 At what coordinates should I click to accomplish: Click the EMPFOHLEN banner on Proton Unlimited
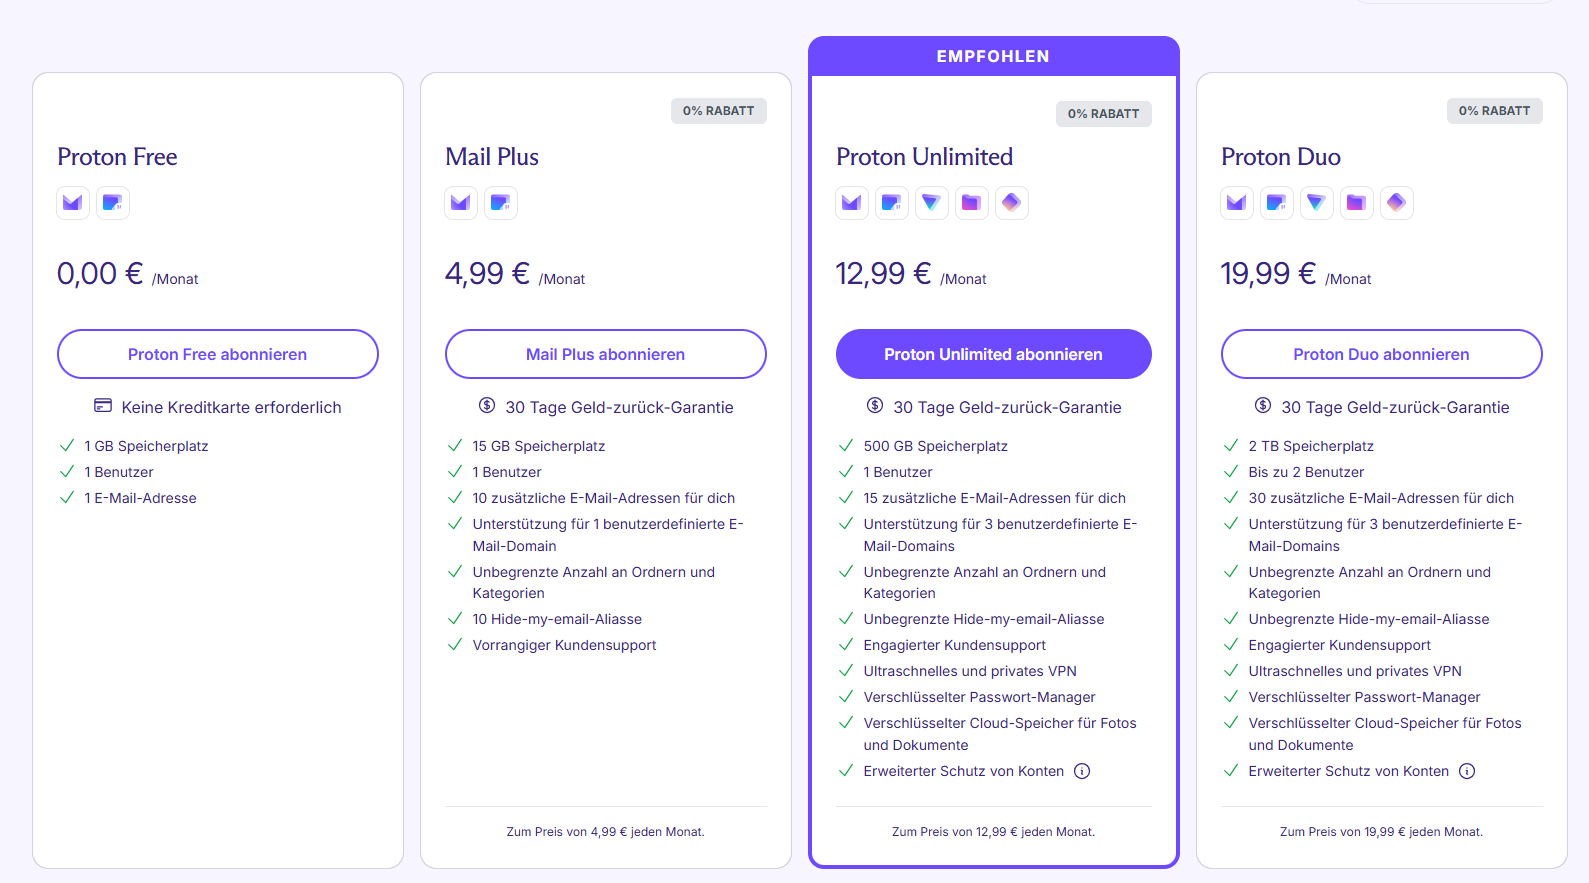[994, 56]
